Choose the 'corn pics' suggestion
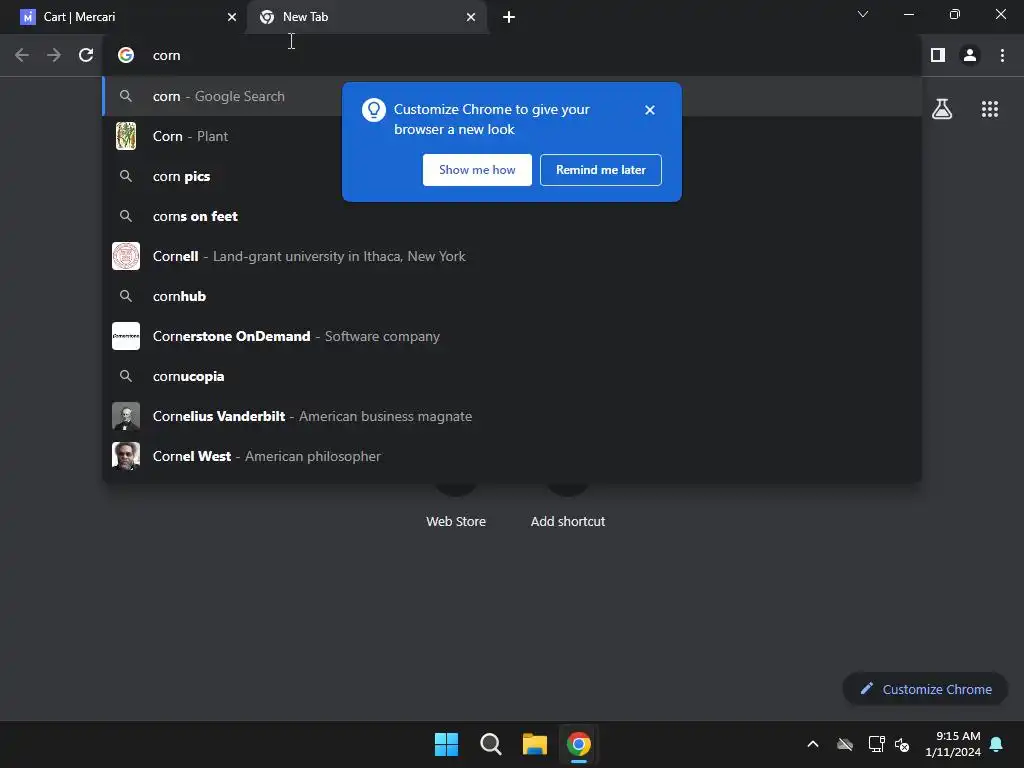1024x768 pixels. pos(512,176)
